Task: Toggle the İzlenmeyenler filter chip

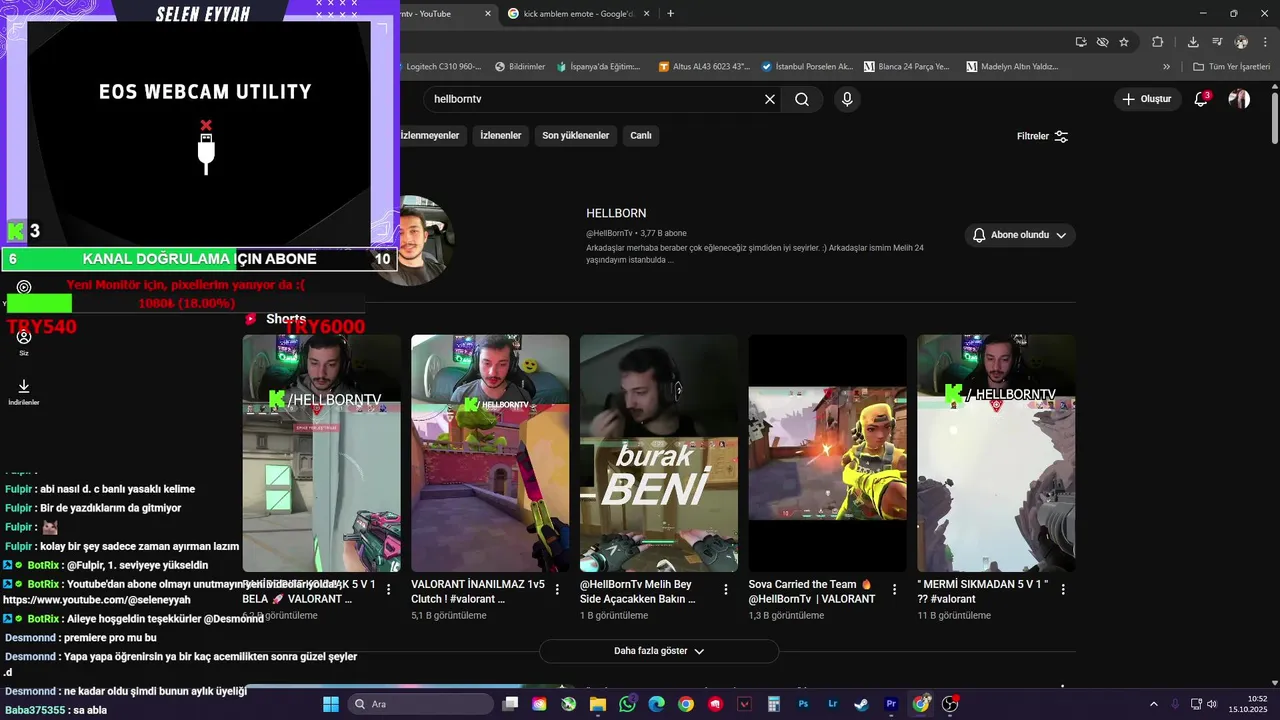Action: click(431, 136)
